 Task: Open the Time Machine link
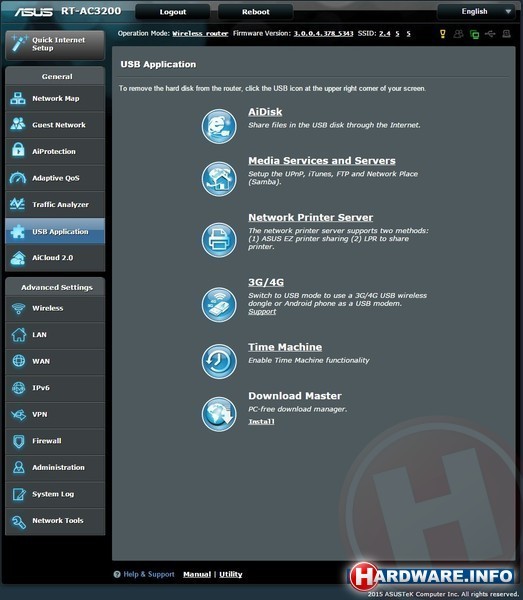click(285, 347)
